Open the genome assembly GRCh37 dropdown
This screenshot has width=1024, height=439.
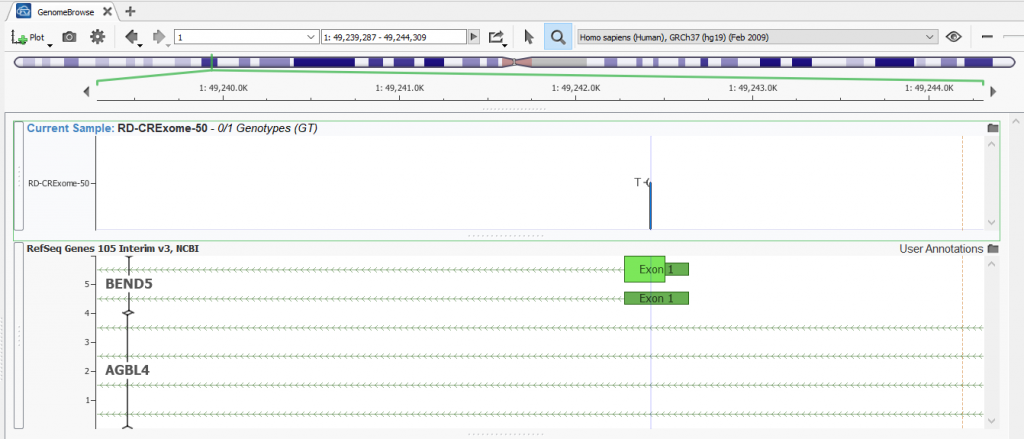click(x=756, y=37)
